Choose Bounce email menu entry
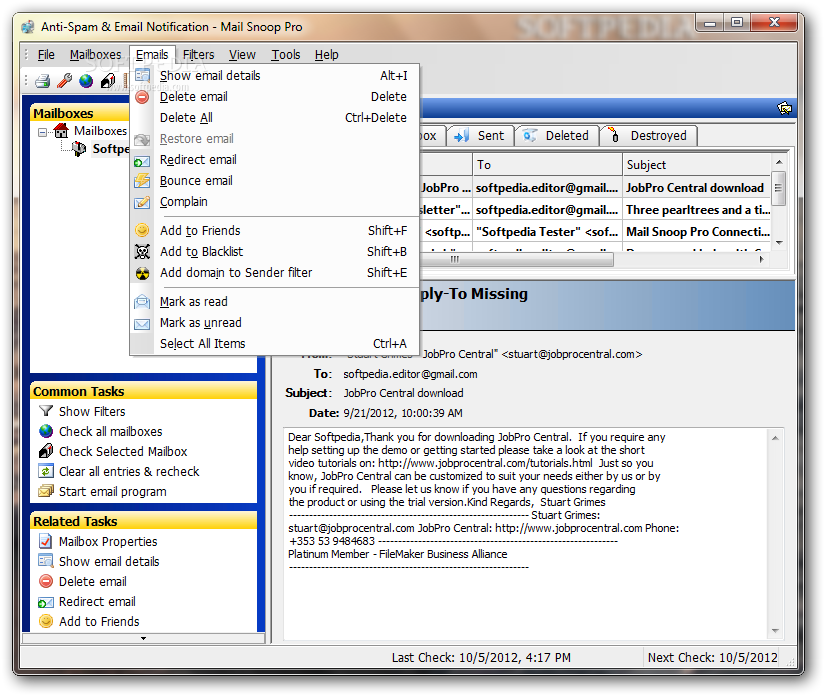Screen dimensions: 825x696 tap(275, 181)
